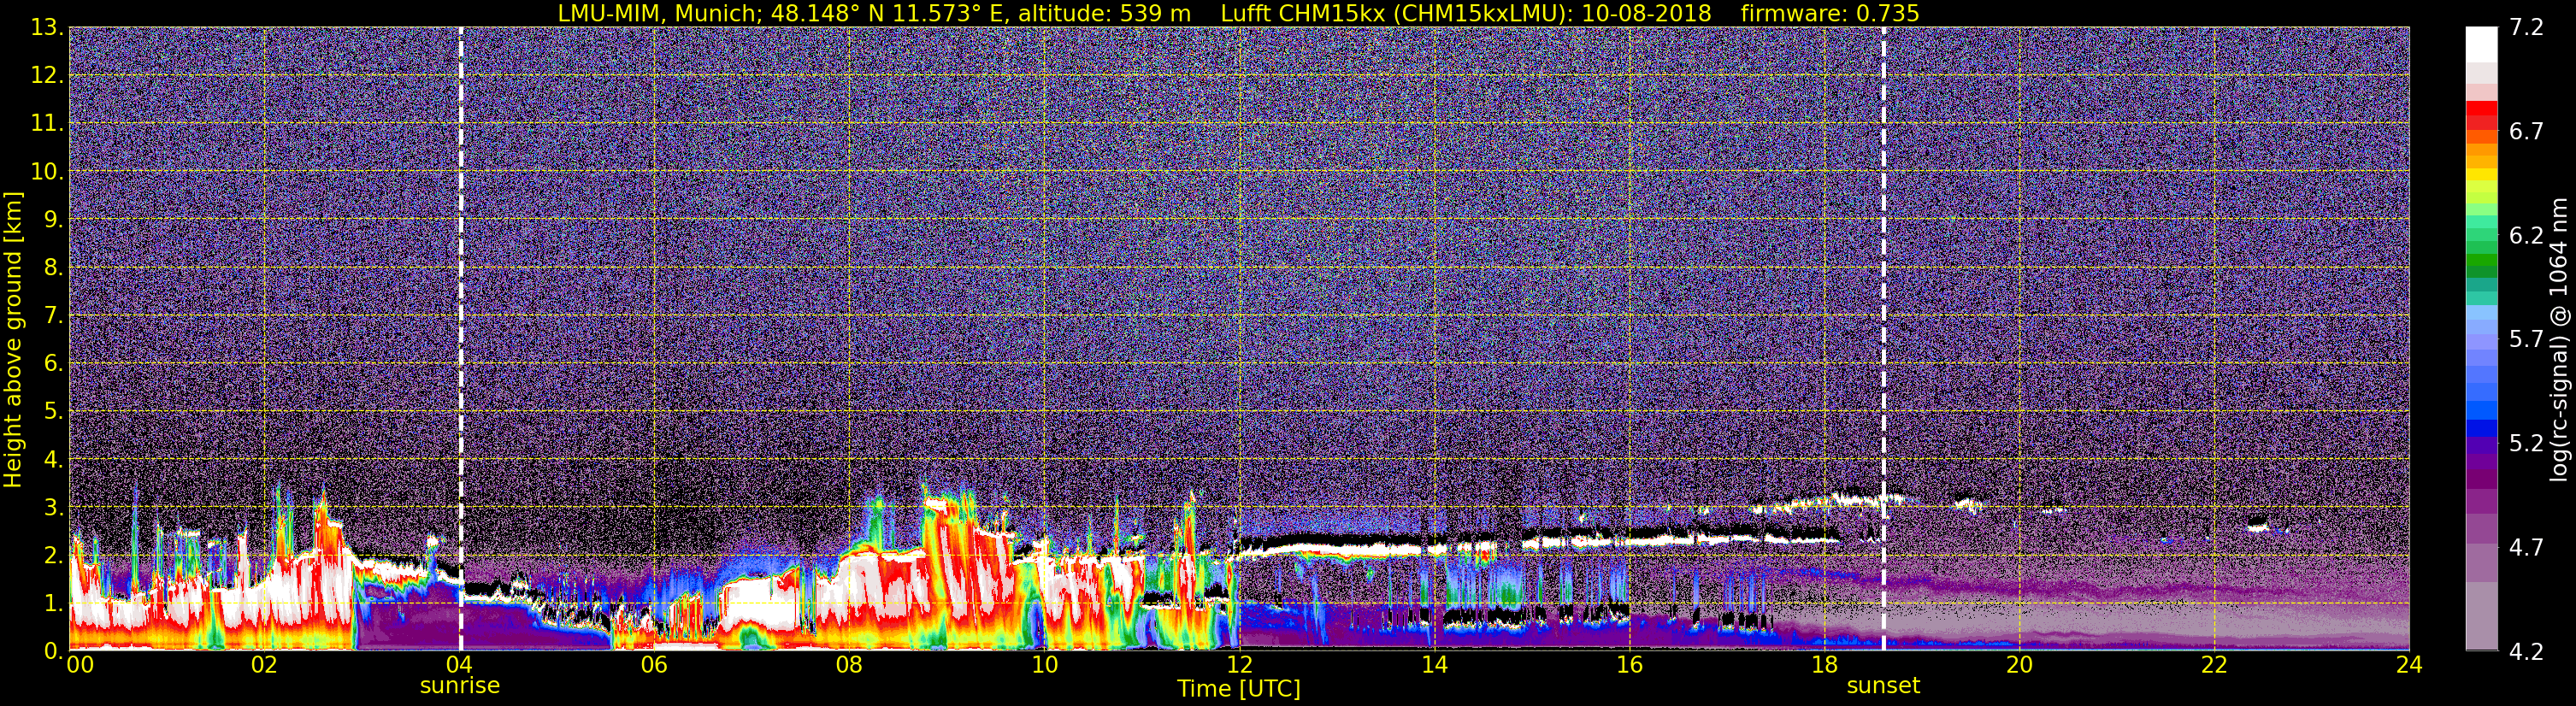Click the "log(rc-signal) @ 1064 nm" colorbar label
The image size is (2576, 706).
click(x=2561, y=339)
